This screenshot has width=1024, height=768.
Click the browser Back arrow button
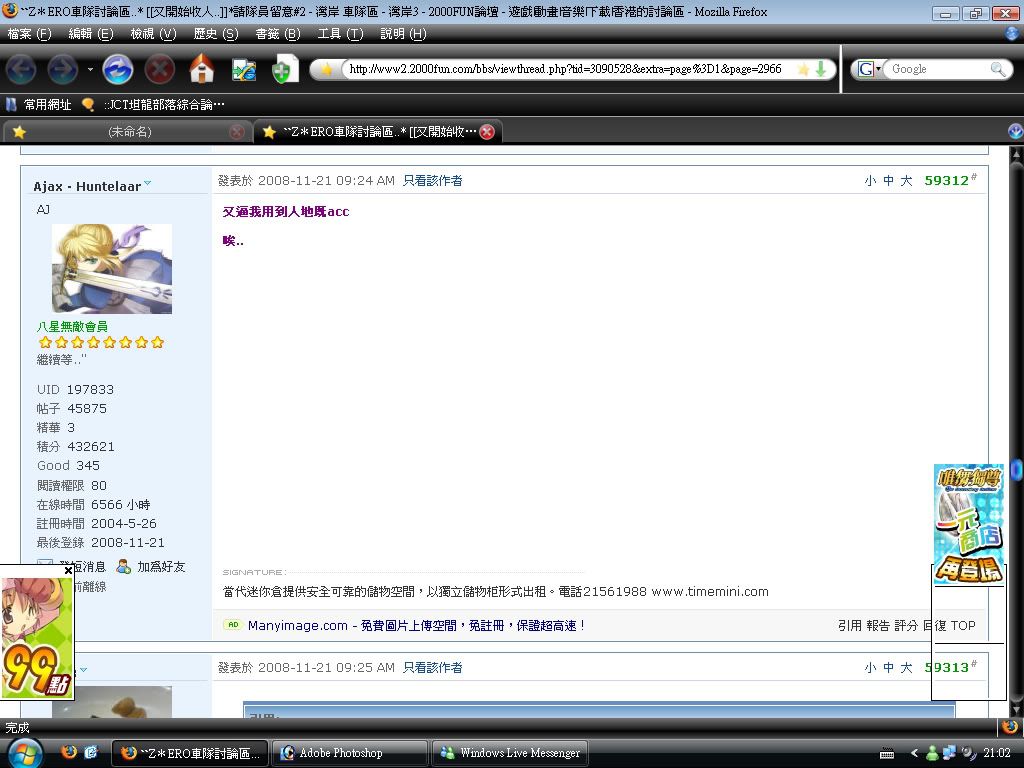click(21, 69)
